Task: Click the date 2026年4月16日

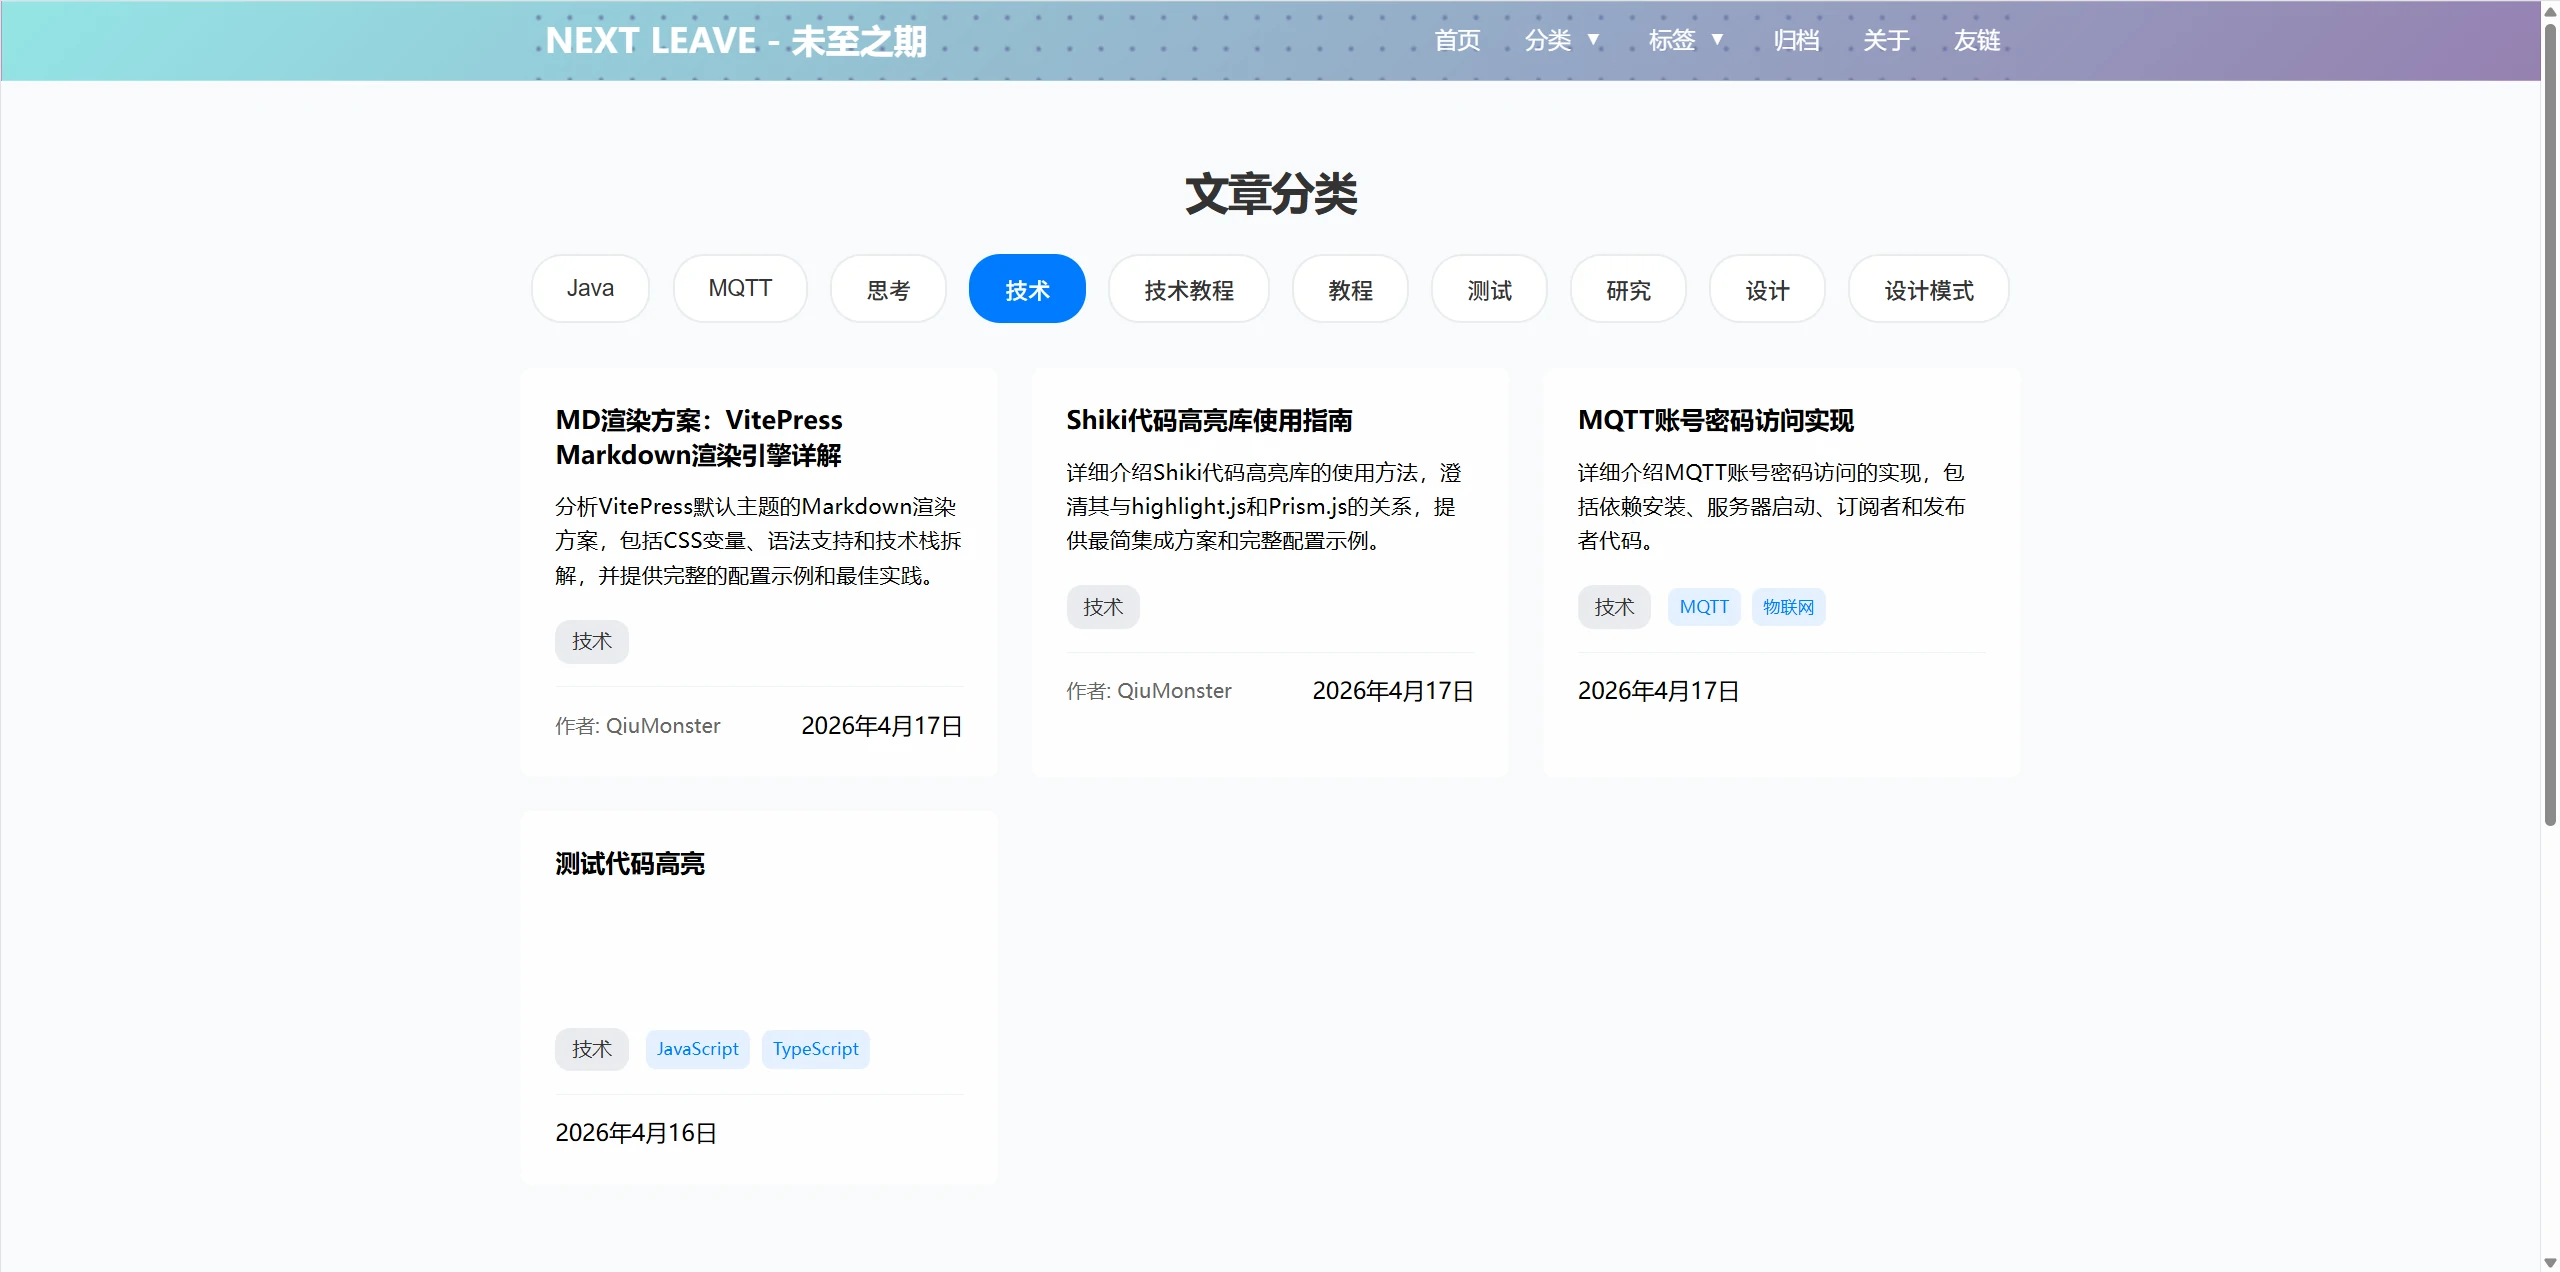Action: (636, 1133)
